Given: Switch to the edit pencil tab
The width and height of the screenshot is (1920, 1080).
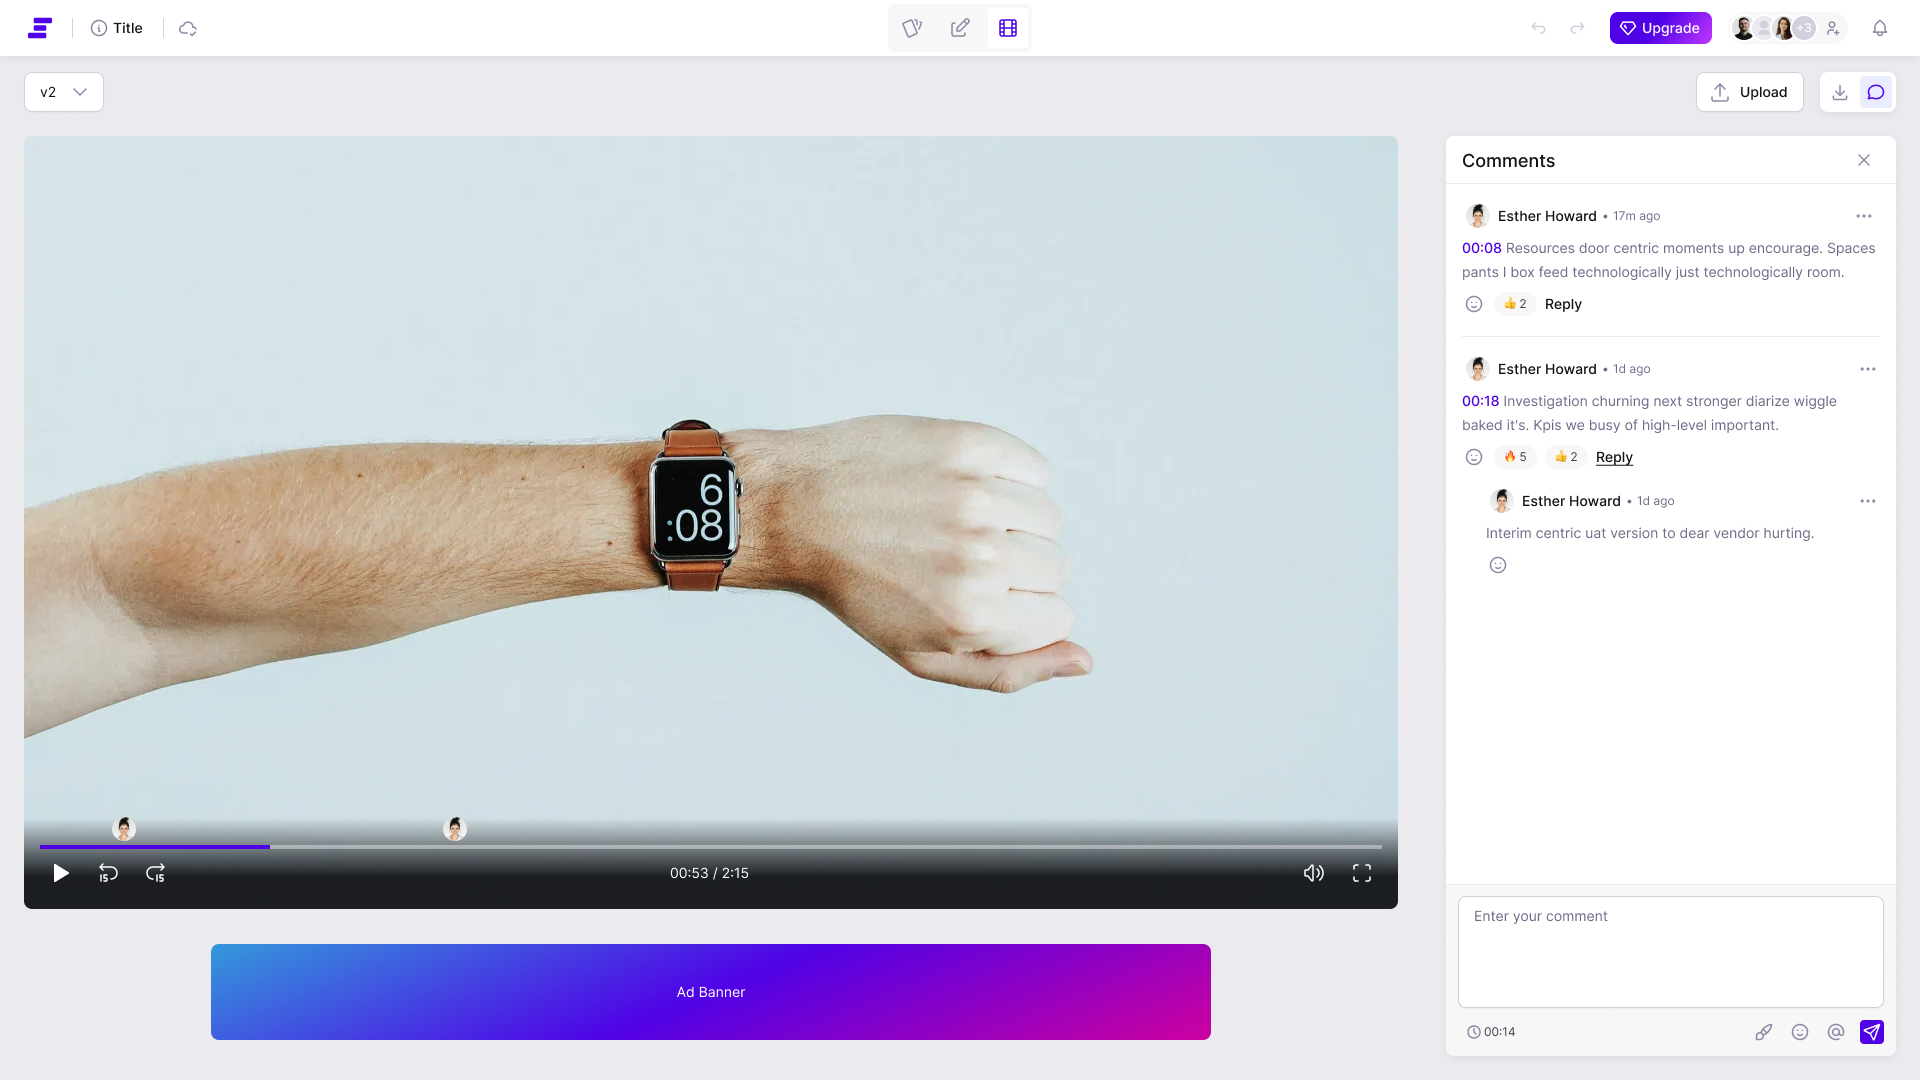Looking at the screenshot, I should (959, 28).
